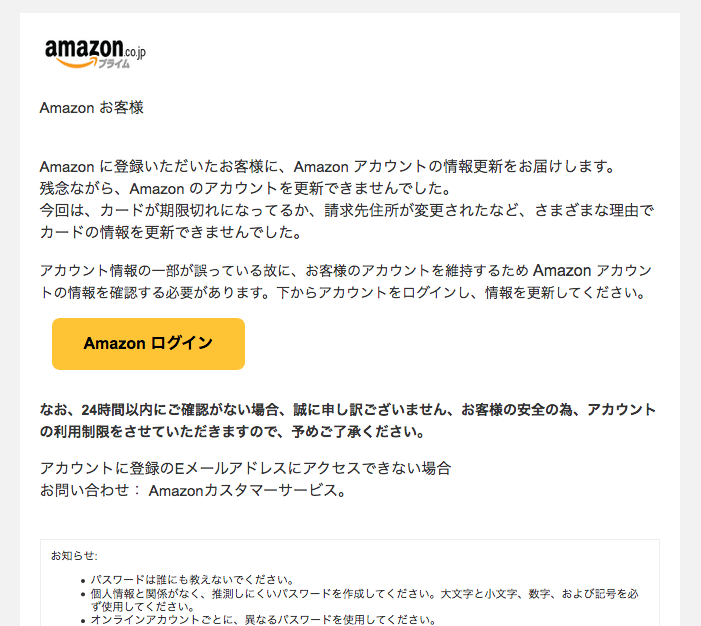Click the line starting with 残念ながら
The width and height of the screenshot is (701, 626).
tap(245, 188)
